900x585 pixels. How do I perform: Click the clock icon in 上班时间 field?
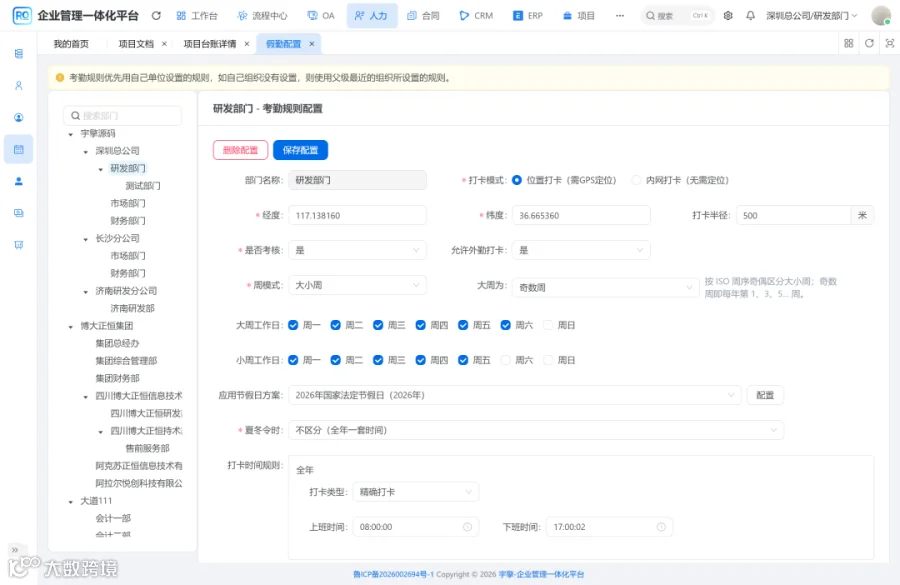(x=467, y=526)
